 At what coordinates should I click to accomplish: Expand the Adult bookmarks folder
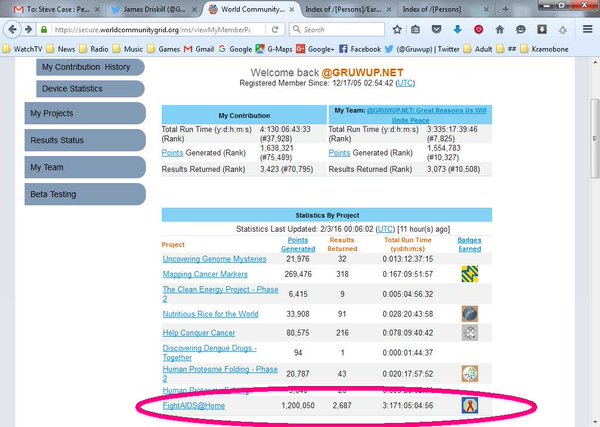478,49
